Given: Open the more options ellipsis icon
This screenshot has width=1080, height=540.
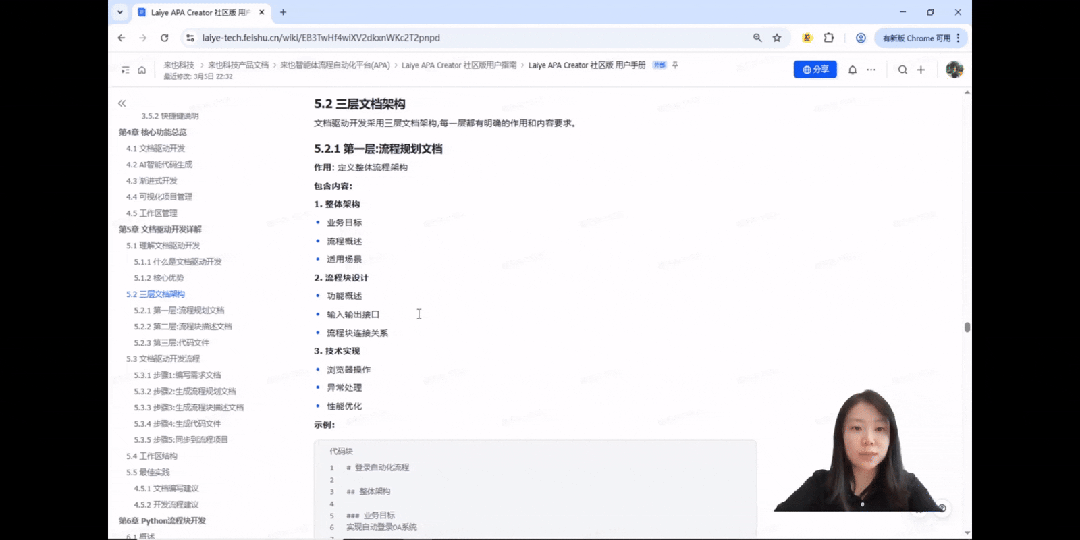Looking at the screenshot, I should (x=871, y=70).
